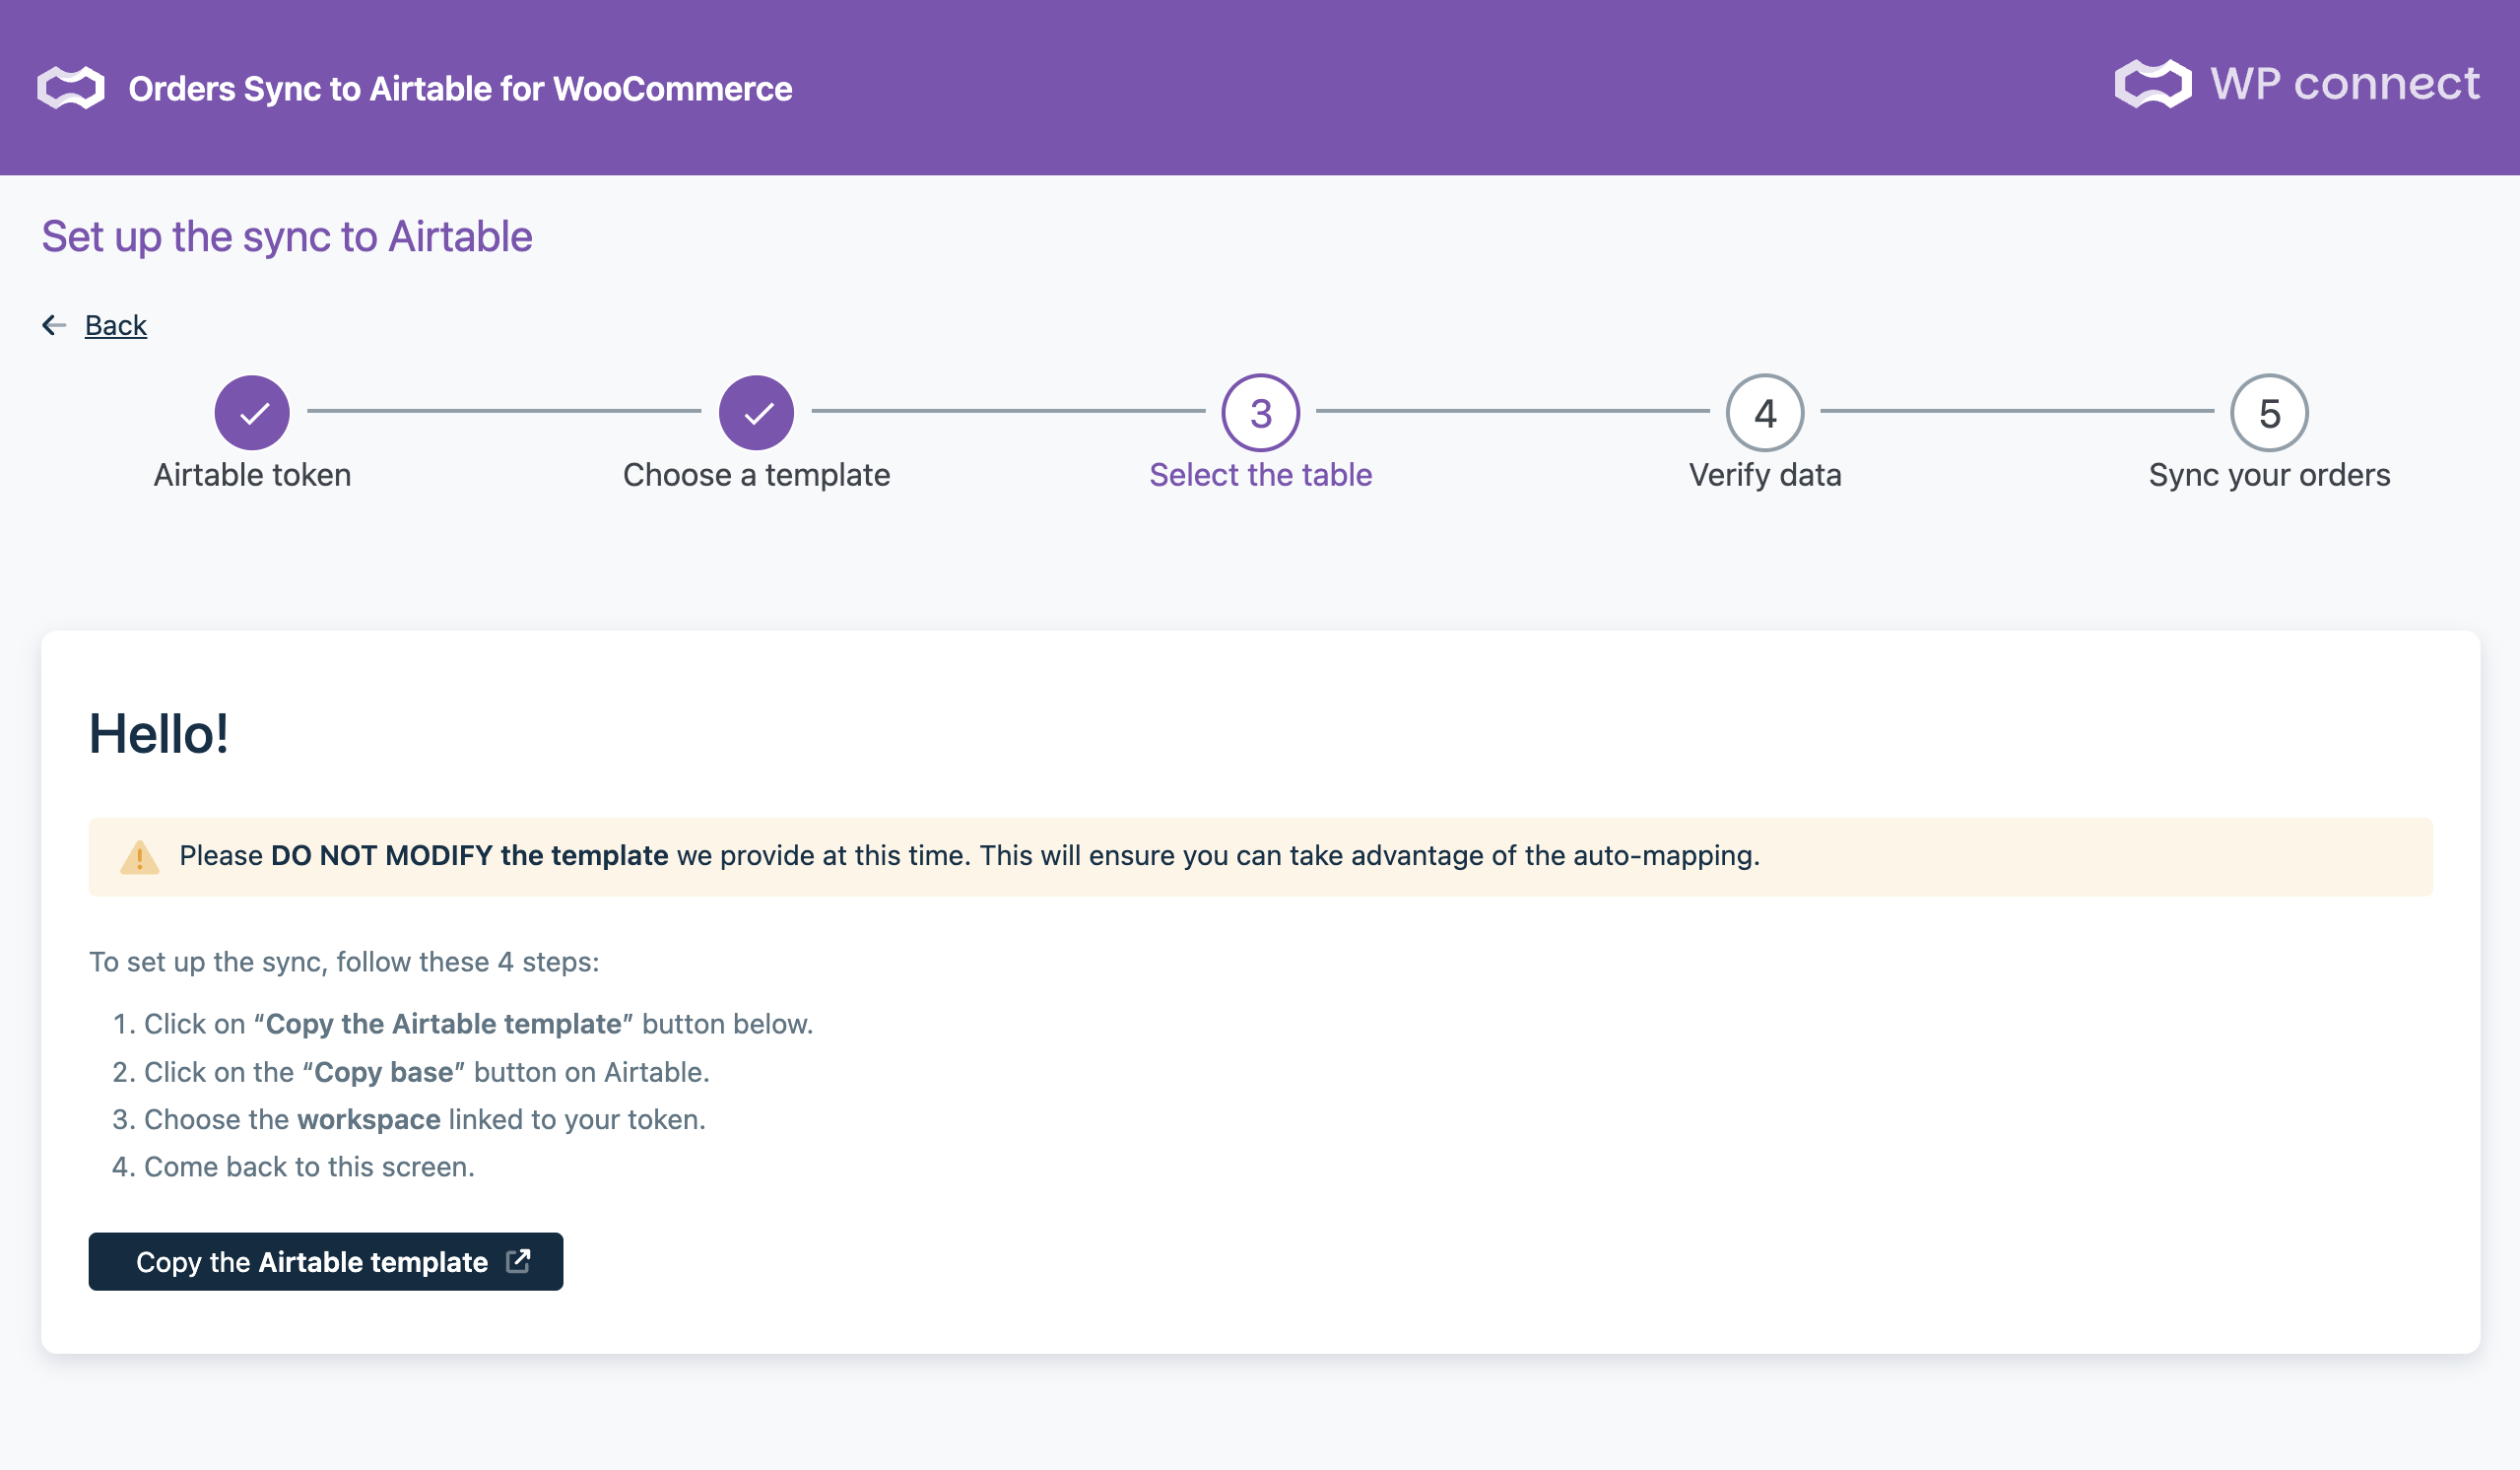Click the WP connect logo icon at top right
The image size is (2520, 1470).
[x=2152, y=84]
